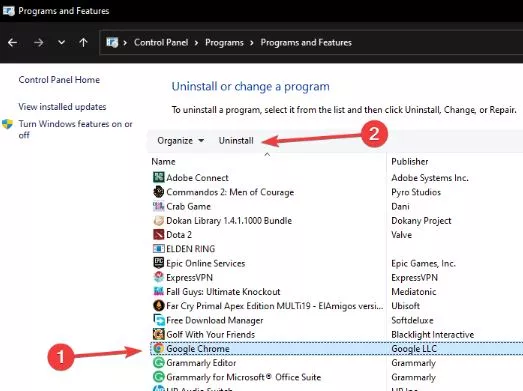523x391 pixels.
Task: Click the Mediatonic publisher cell
Action: [414, 292]
